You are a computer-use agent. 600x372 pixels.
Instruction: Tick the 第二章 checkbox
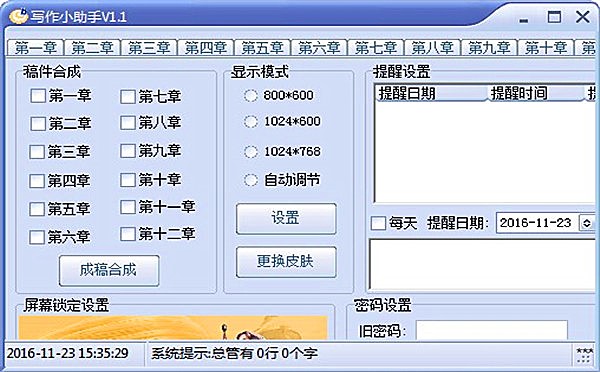coord(38,124)
